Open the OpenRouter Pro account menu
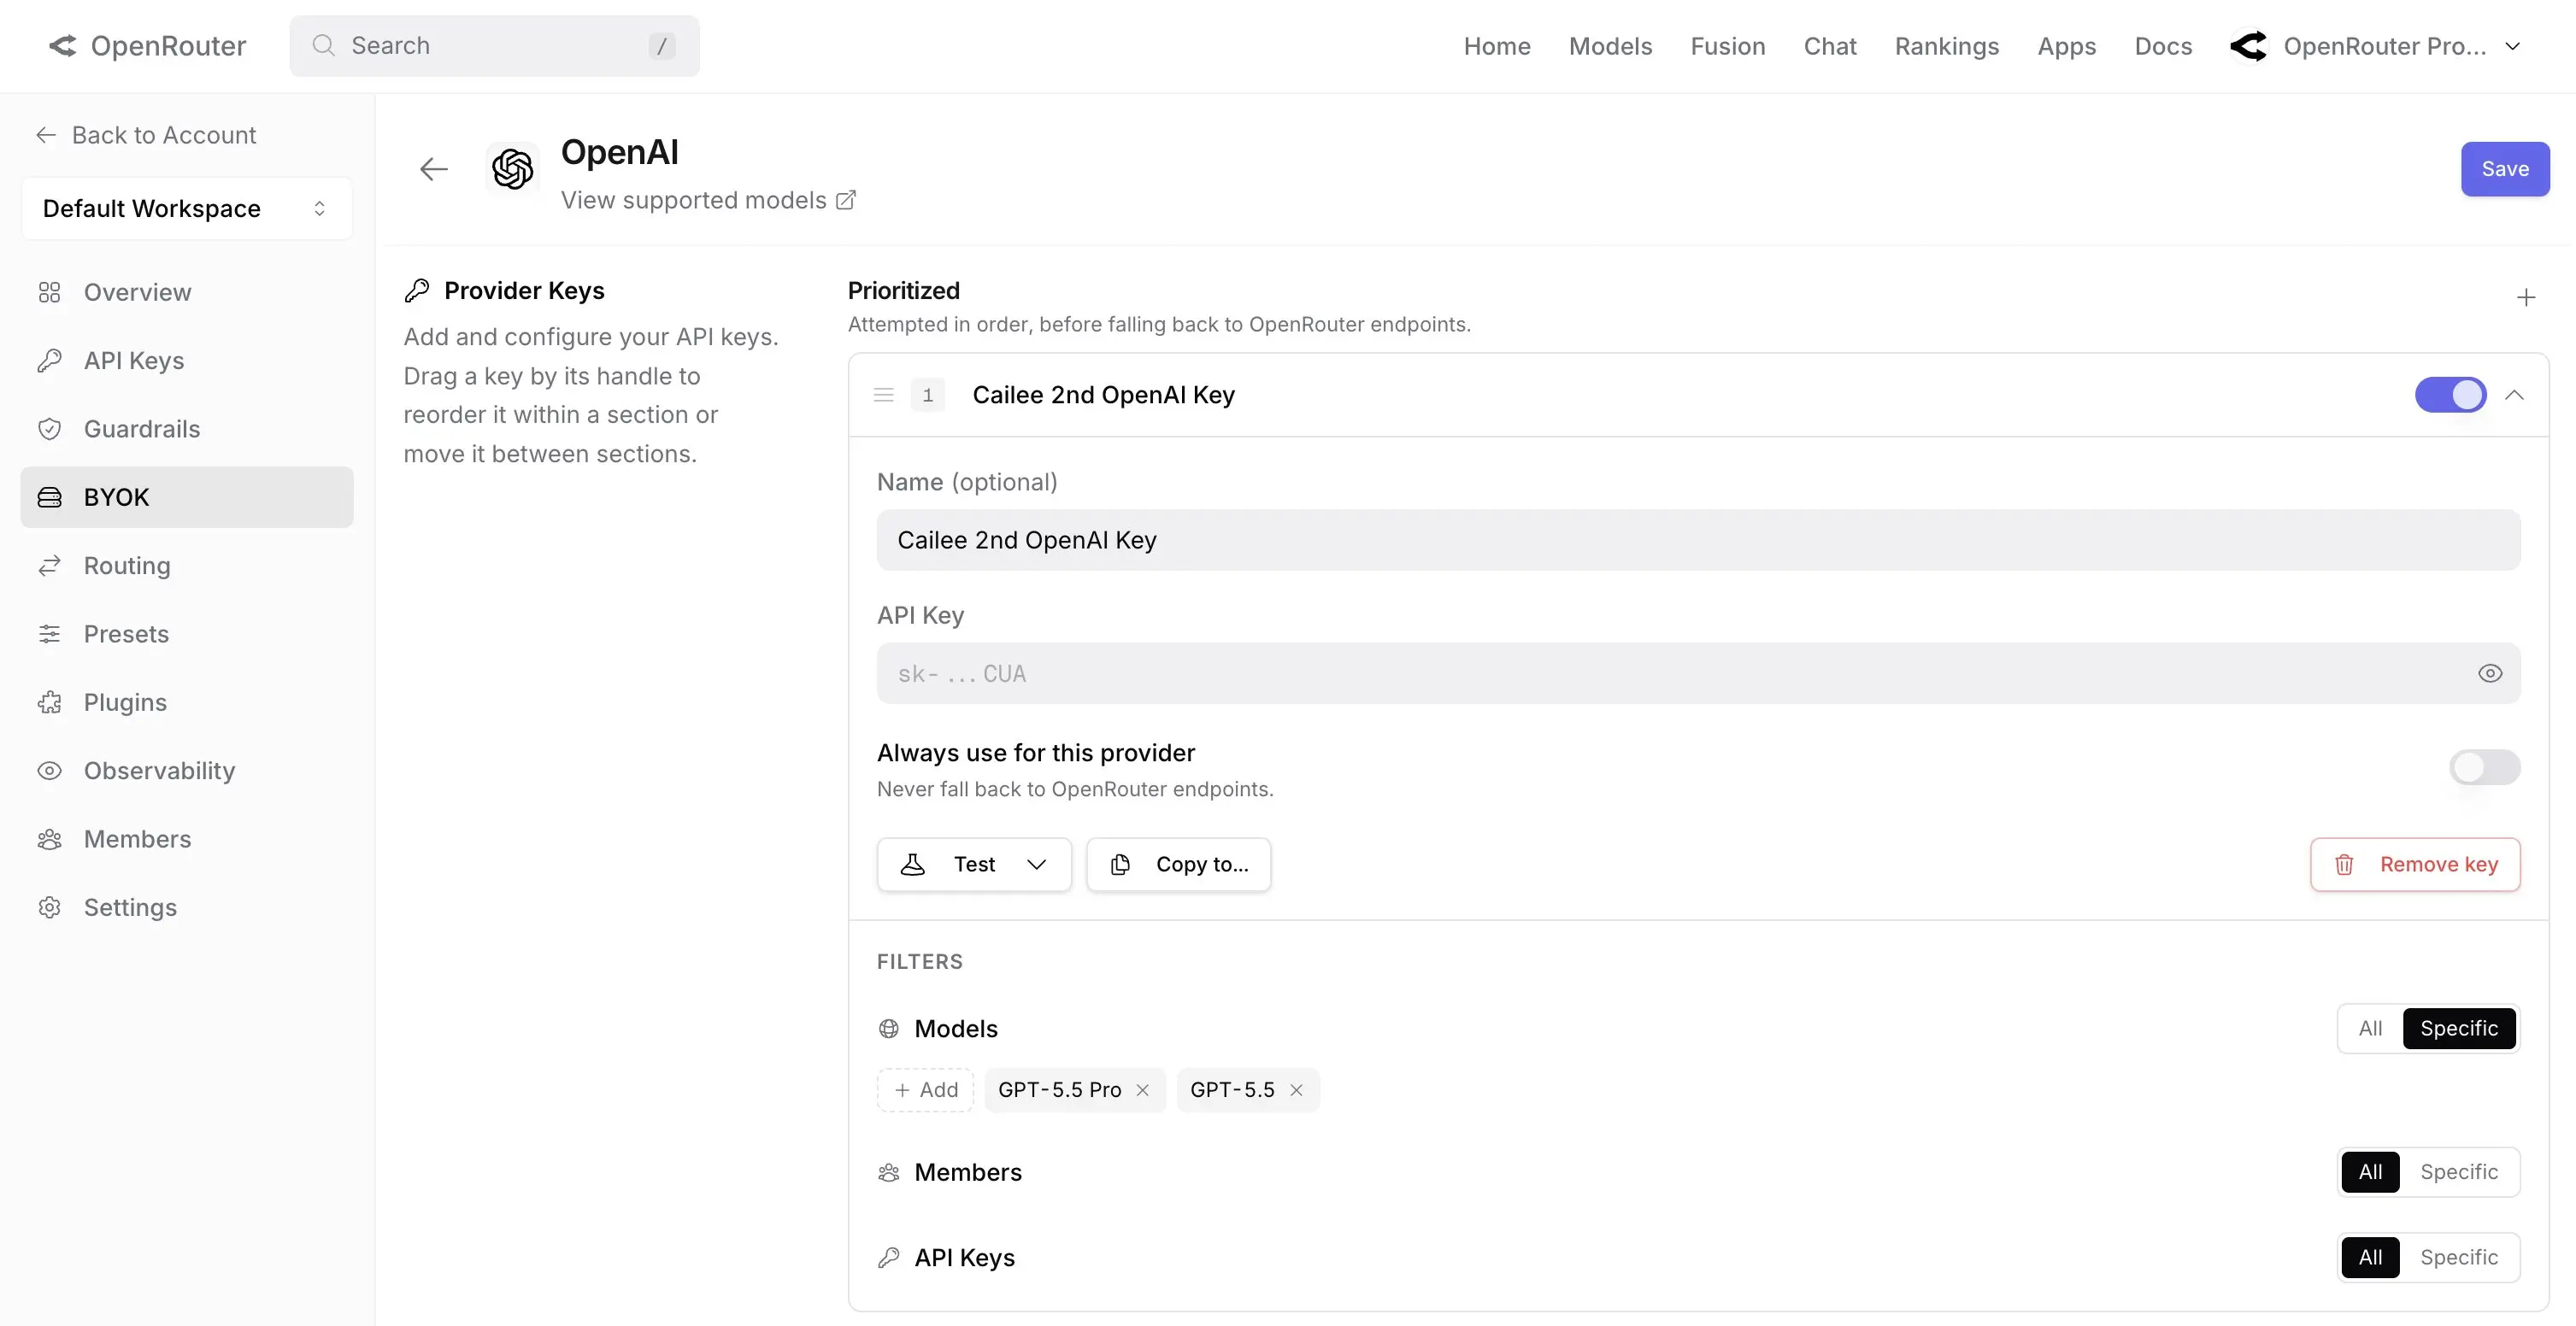2576x1326 pixels. (2376, 46)
